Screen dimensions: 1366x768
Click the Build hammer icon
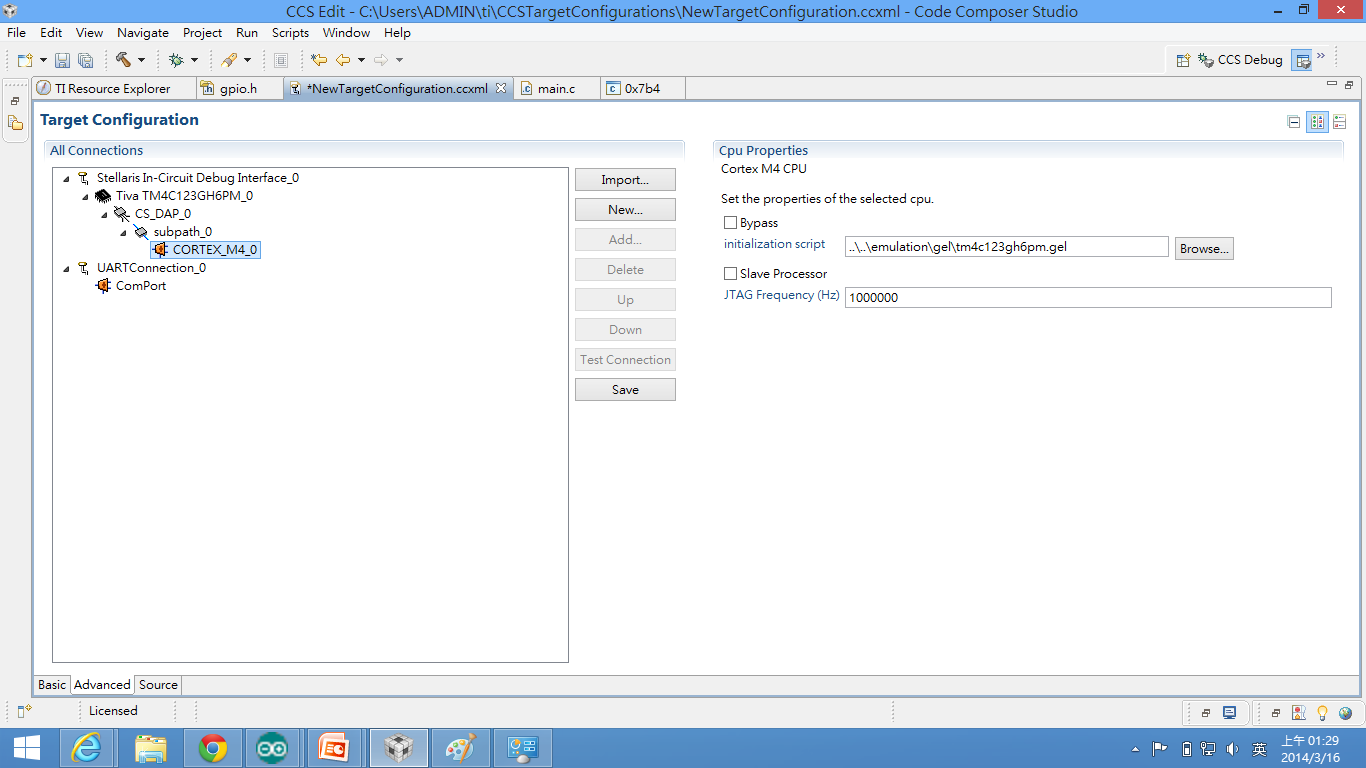point(124,60)
